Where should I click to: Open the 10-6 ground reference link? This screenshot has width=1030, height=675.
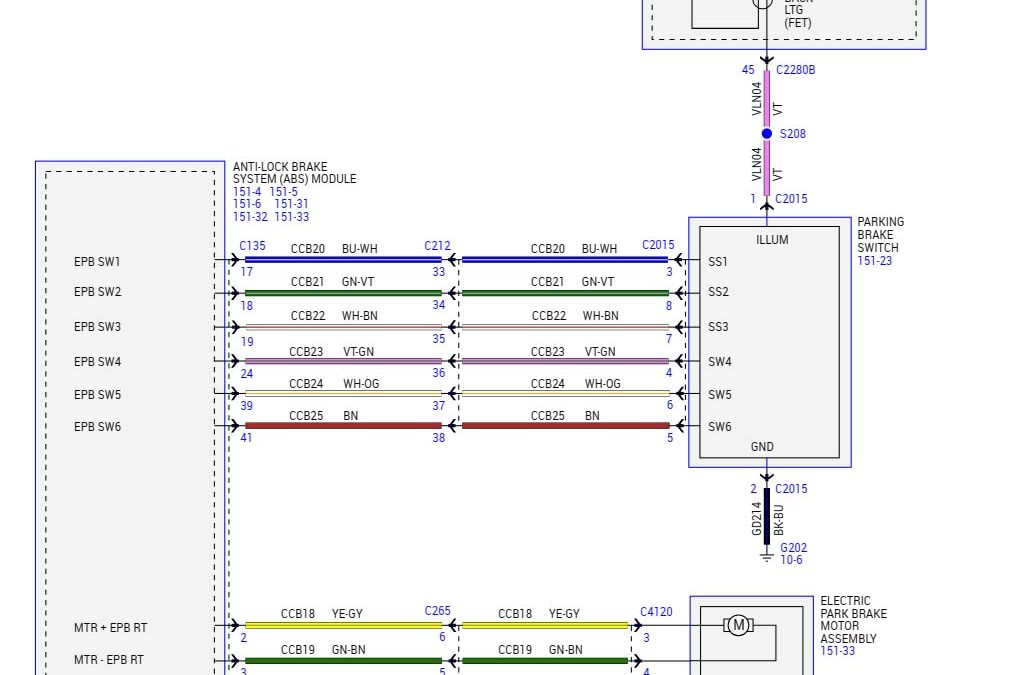pyautogui.click(x=793, y=561)
